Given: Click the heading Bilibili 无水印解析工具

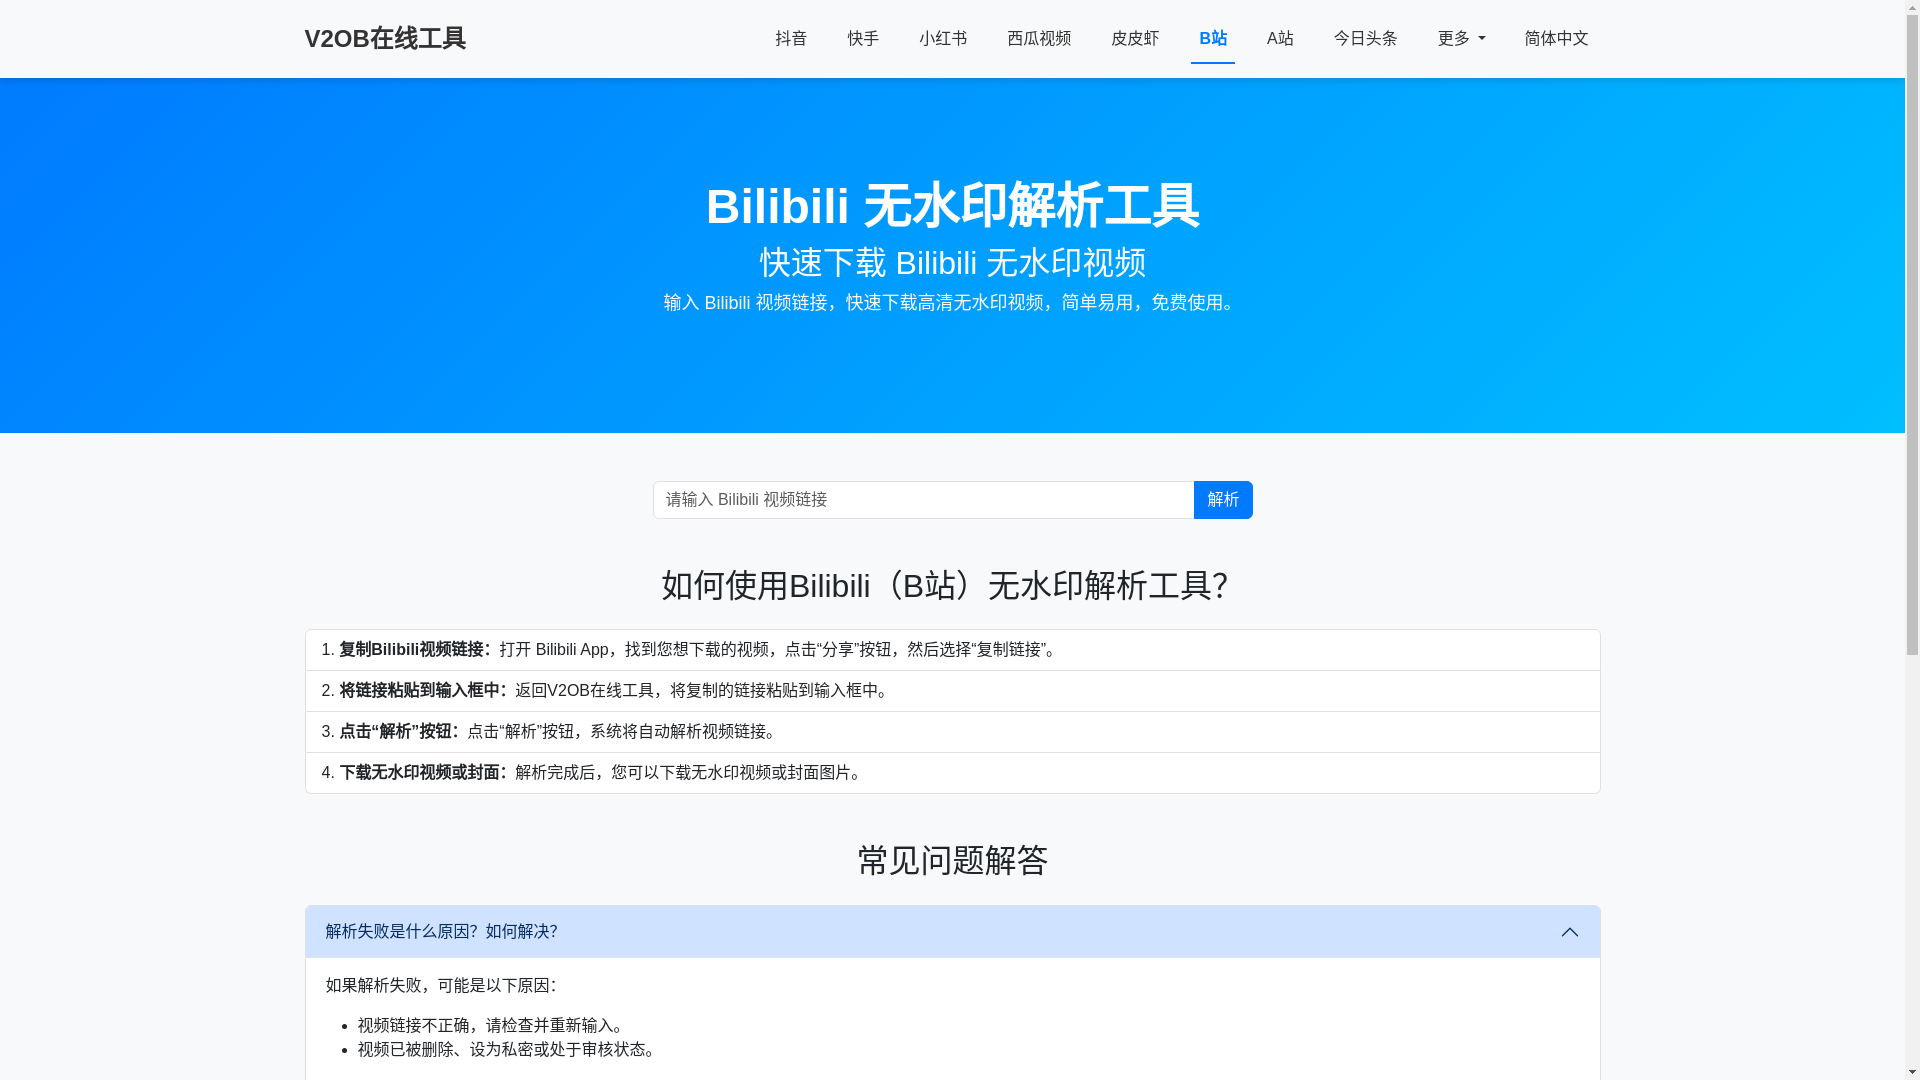Looking at the screenshot, I should [x=952, y=206].
